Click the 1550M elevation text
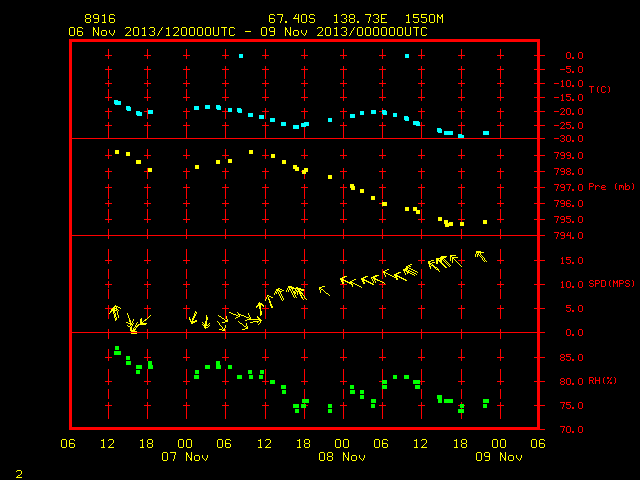Viewport: 640px width, 480px height. point(424,19)
